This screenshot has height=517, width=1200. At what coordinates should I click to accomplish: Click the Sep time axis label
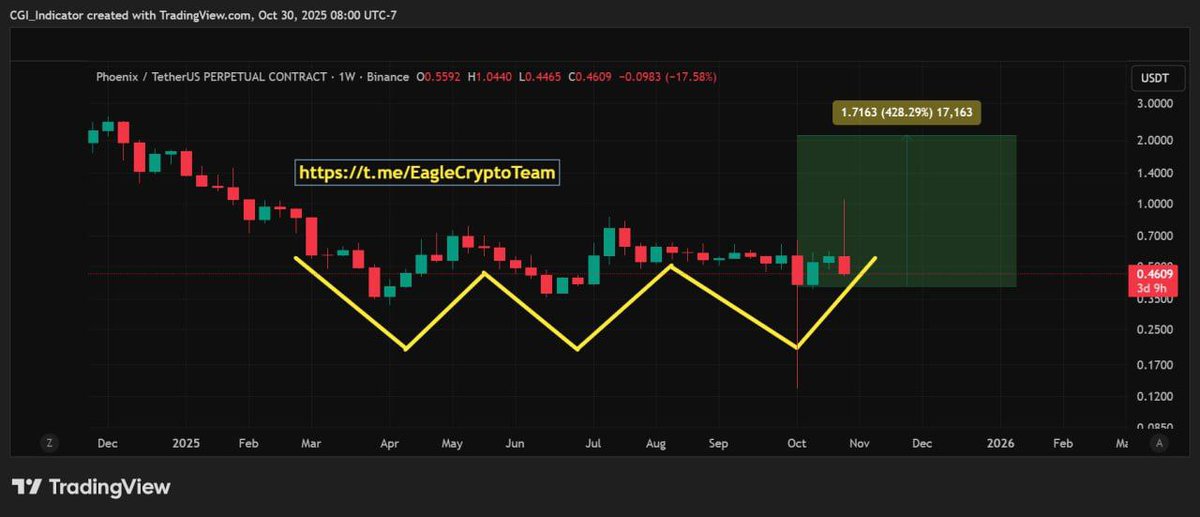tap(719, 442)
